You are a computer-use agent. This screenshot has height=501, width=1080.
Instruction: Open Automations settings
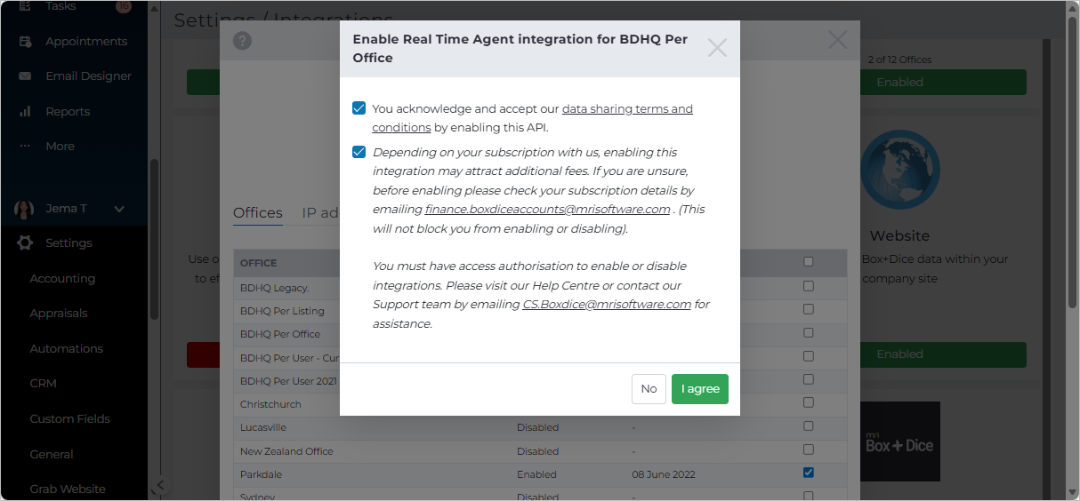(66, 349)
